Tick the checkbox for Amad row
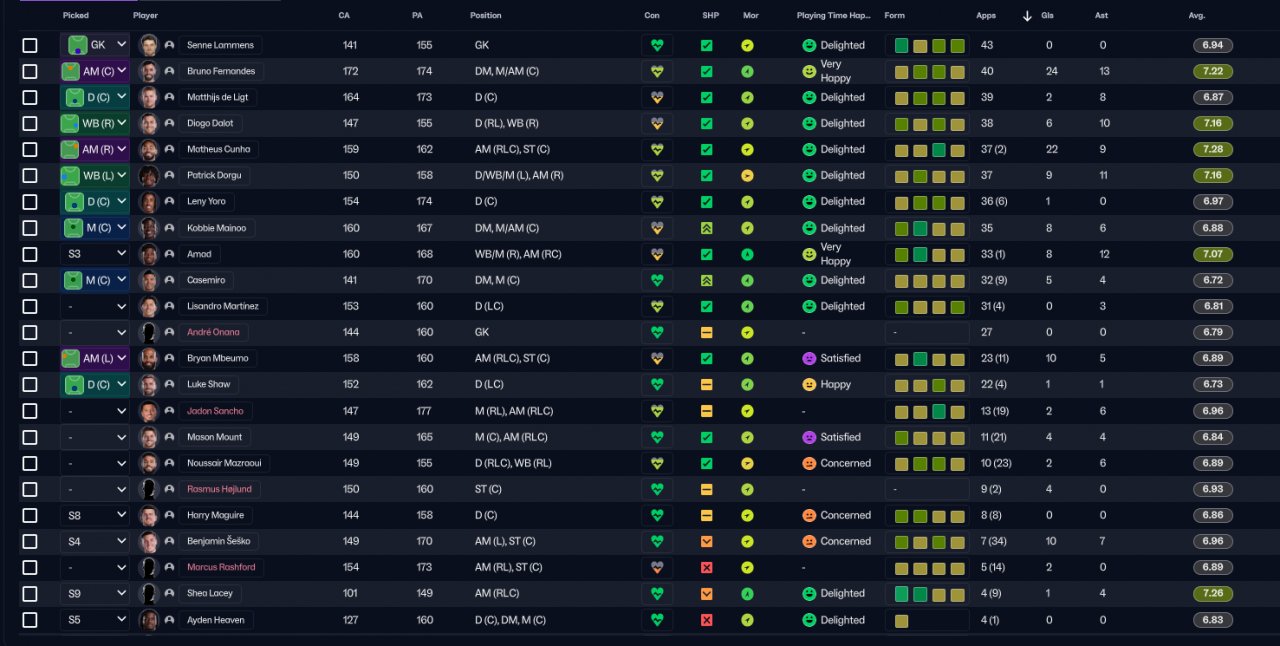 coord(30,254)
